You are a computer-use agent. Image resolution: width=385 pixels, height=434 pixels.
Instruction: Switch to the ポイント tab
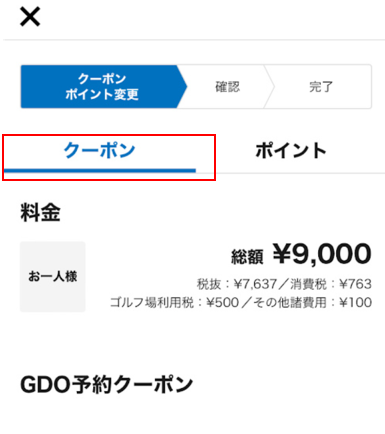click(x=290, y=151)
